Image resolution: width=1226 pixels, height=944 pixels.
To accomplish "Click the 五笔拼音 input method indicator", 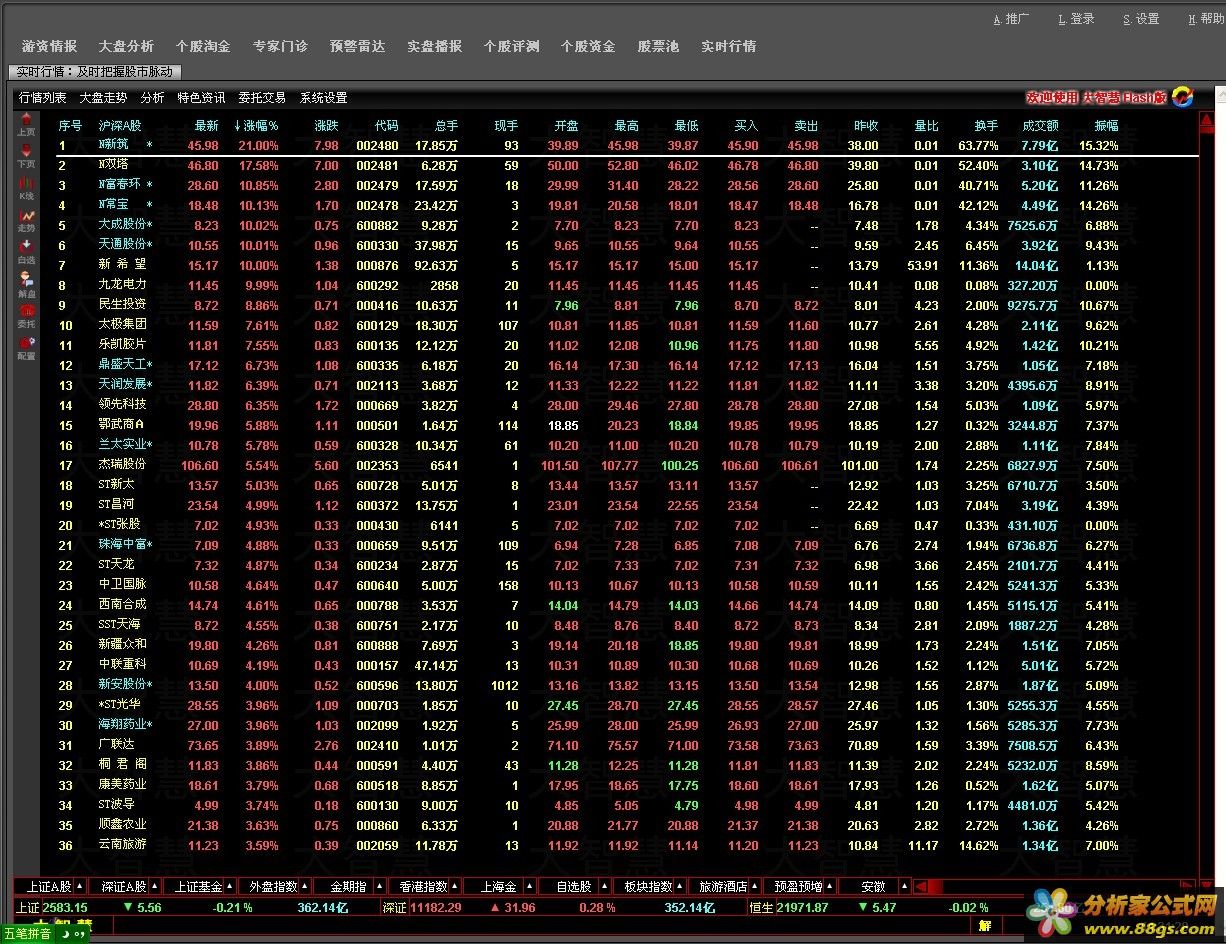I will point(30,932).
